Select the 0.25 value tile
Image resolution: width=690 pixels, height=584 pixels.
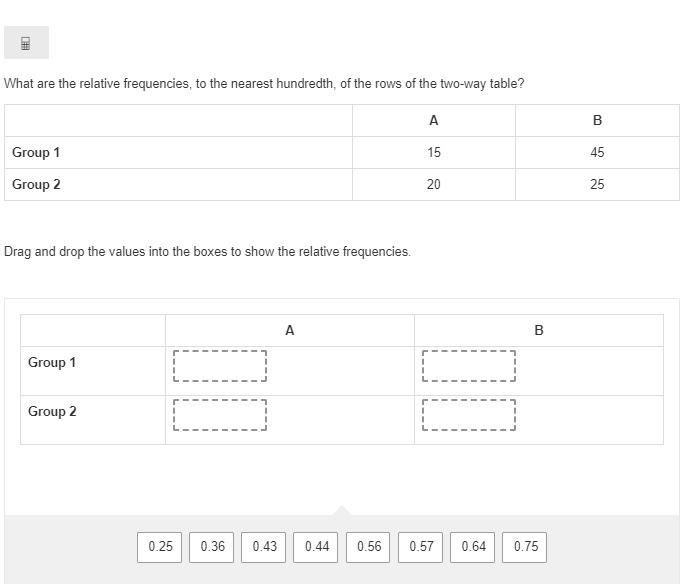(160, 546)
